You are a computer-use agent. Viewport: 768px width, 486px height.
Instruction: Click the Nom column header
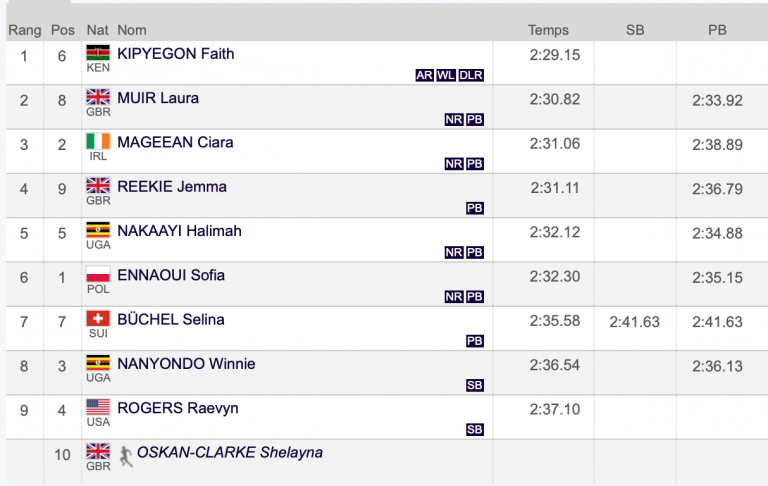pyautogui.click(x=131, y=30)
